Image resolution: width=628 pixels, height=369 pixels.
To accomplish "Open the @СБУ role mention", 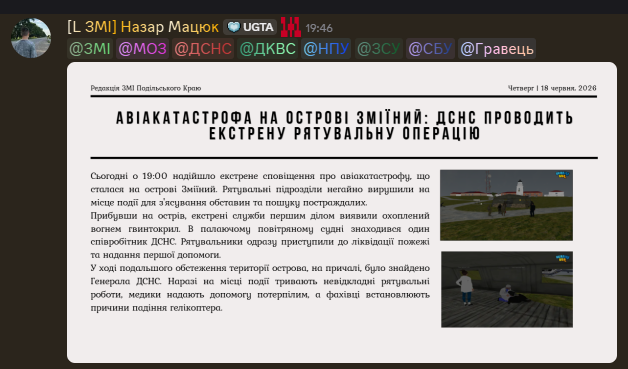I will point(430,49).
